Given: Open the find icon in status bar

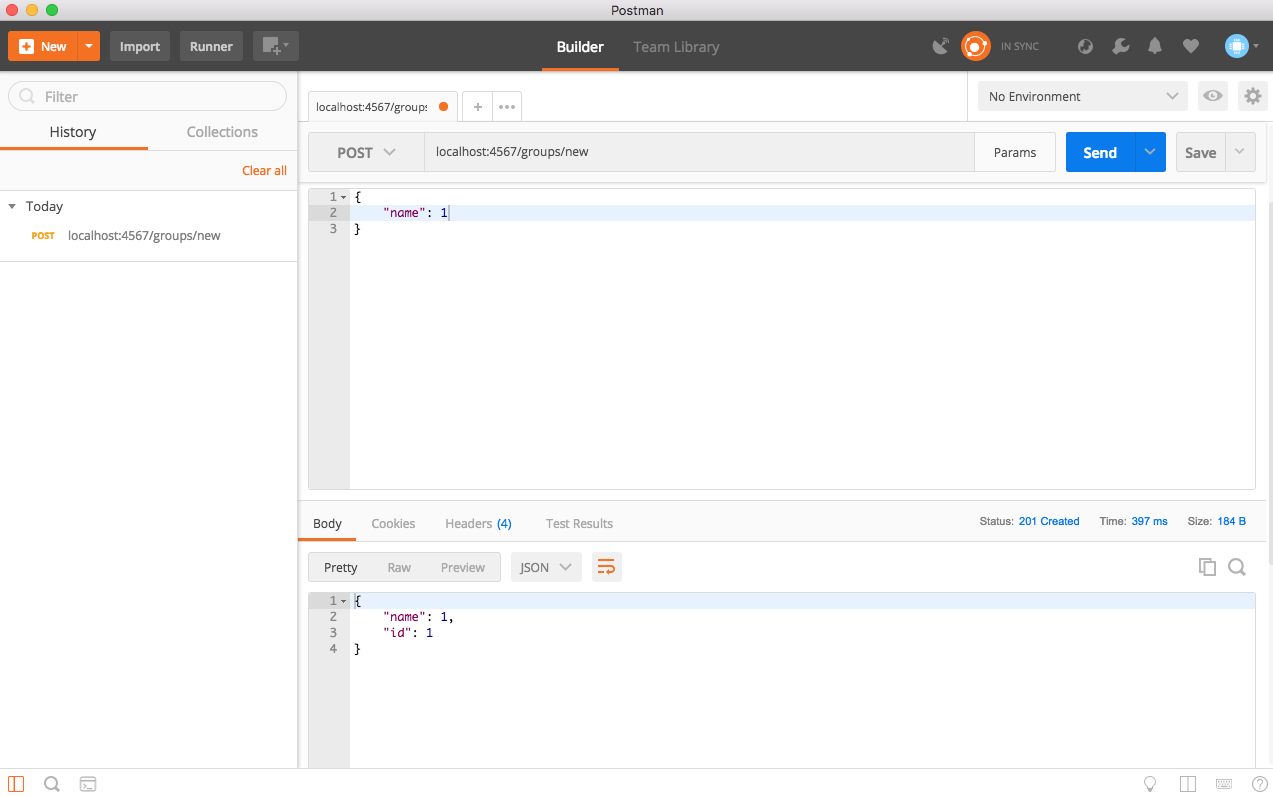Looking at the screenshot, I should pos(52,784).
